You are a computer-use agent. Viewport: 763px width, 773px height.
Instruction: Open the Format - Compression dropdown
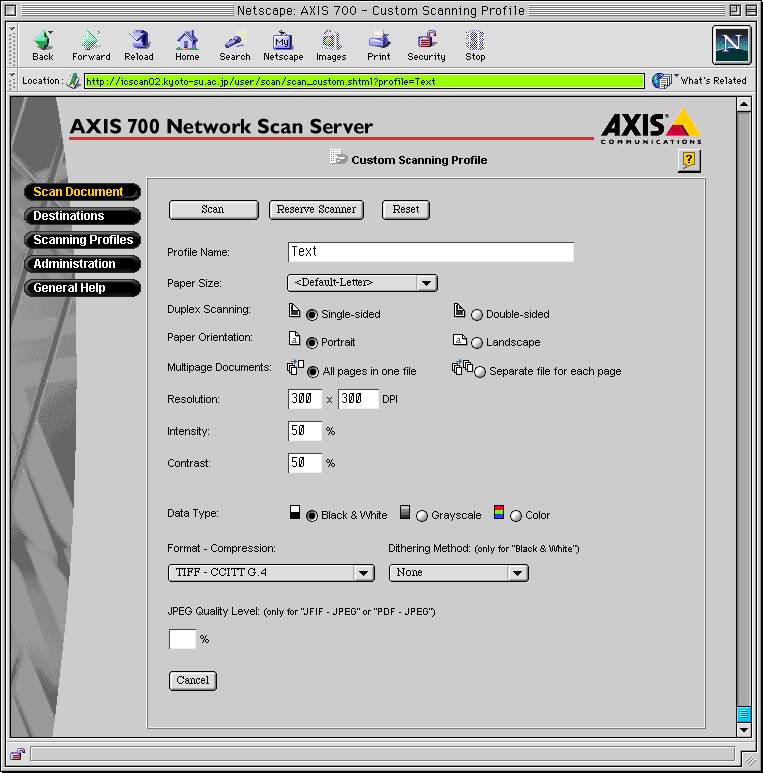click(271, 573)
